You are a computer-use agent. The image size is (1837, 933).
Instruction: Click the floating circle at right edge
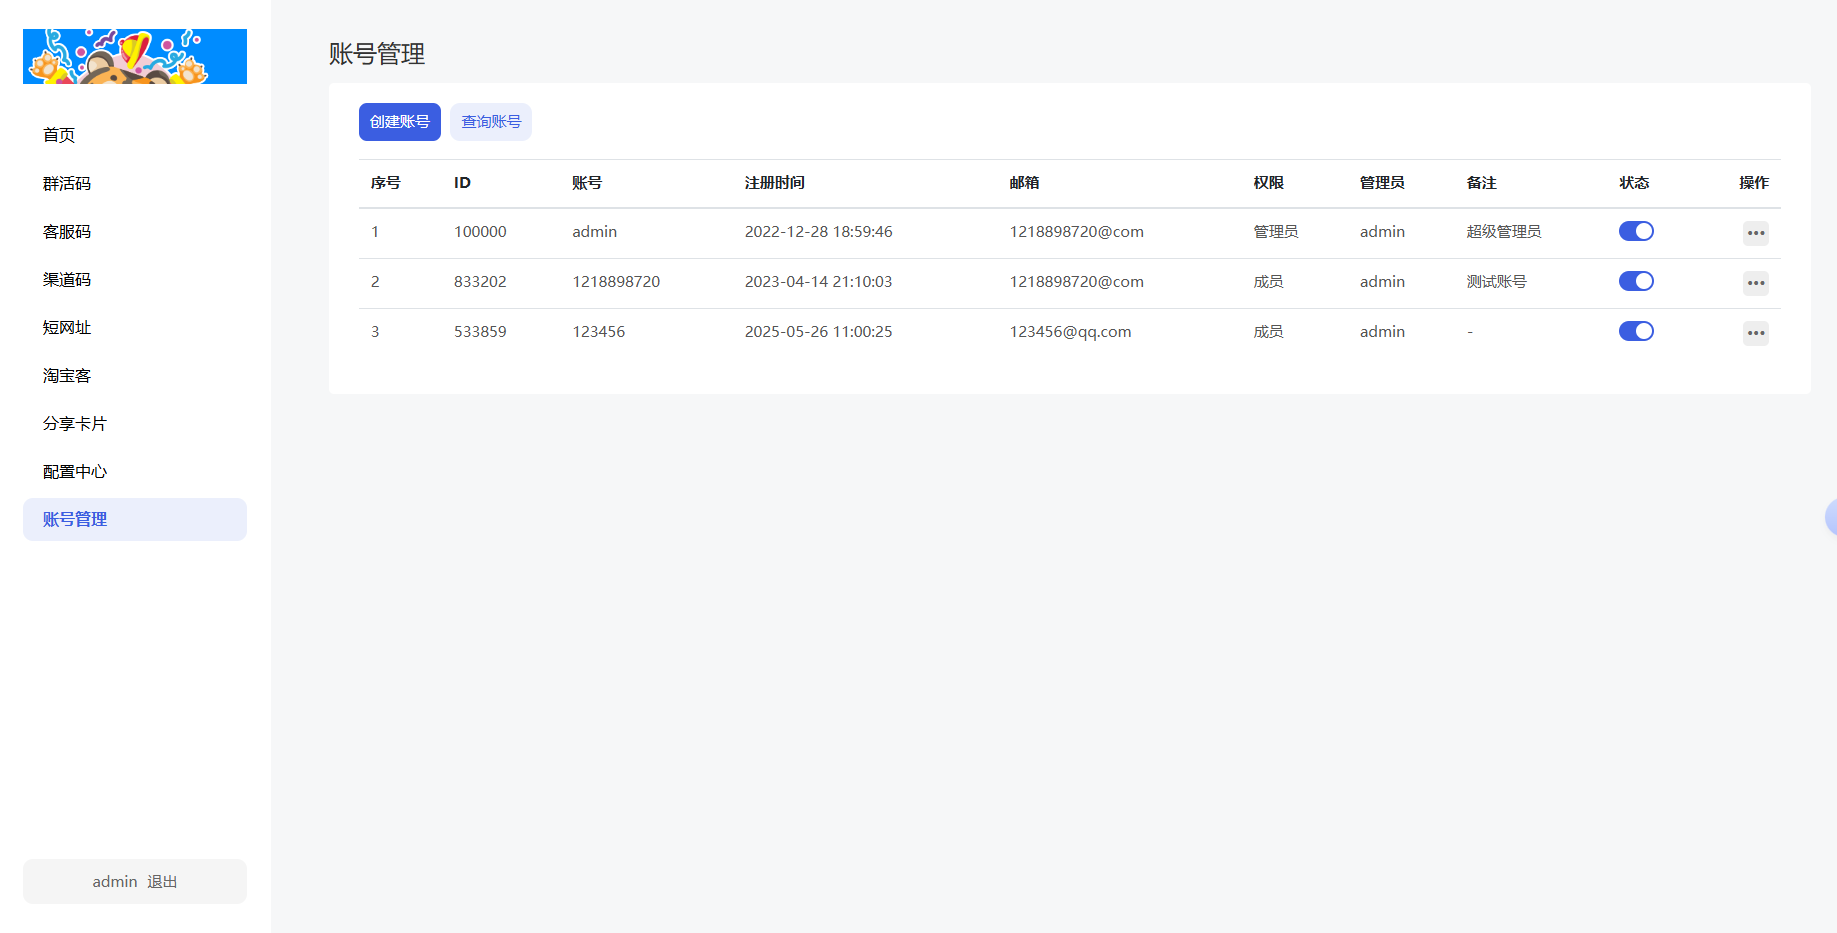coord(1830,517)
